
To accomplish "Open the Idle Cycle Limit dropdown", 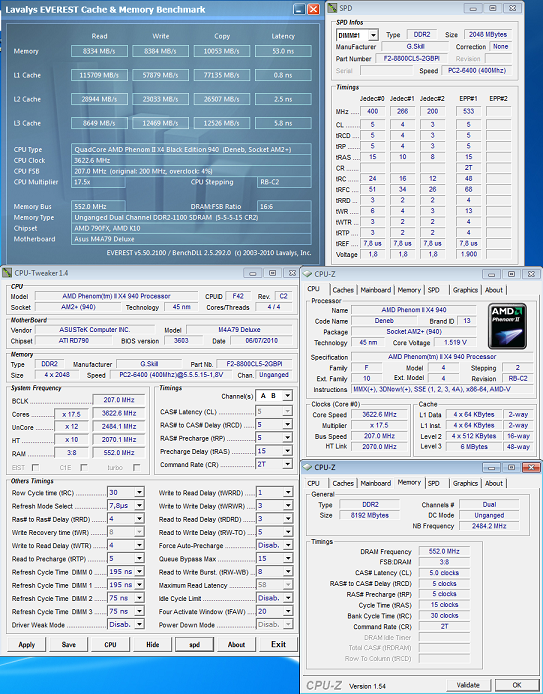I will pyautogui.click(x=288, y=598).
